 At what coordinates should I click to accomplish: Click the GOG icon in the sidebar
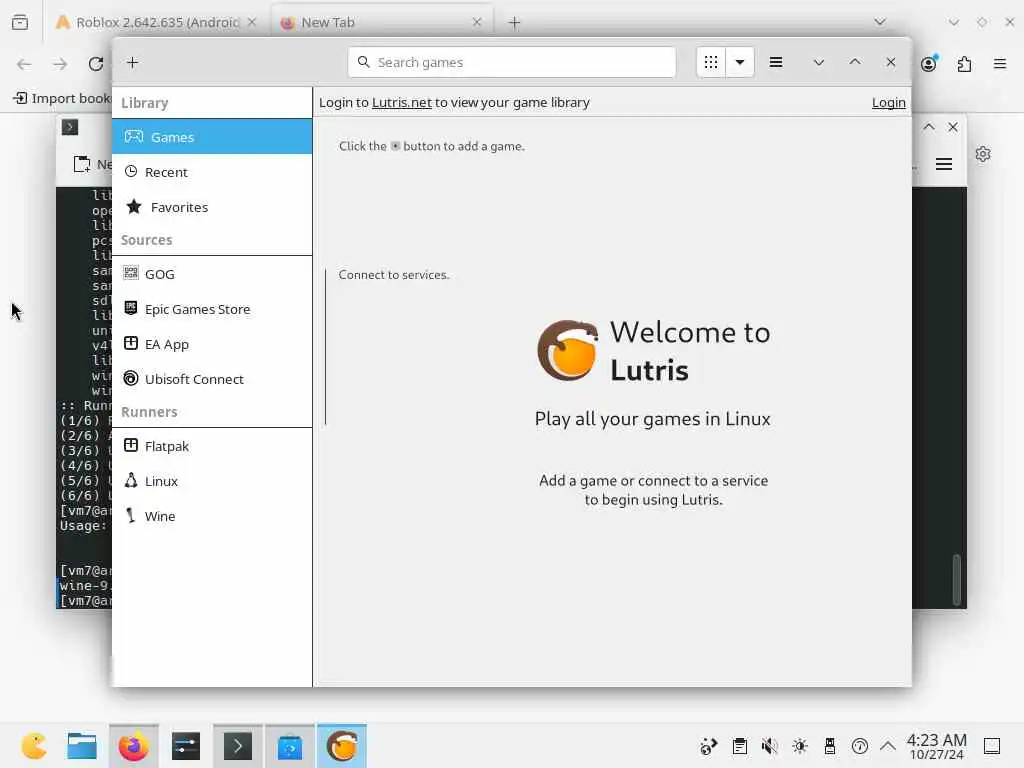click(131, 273)
